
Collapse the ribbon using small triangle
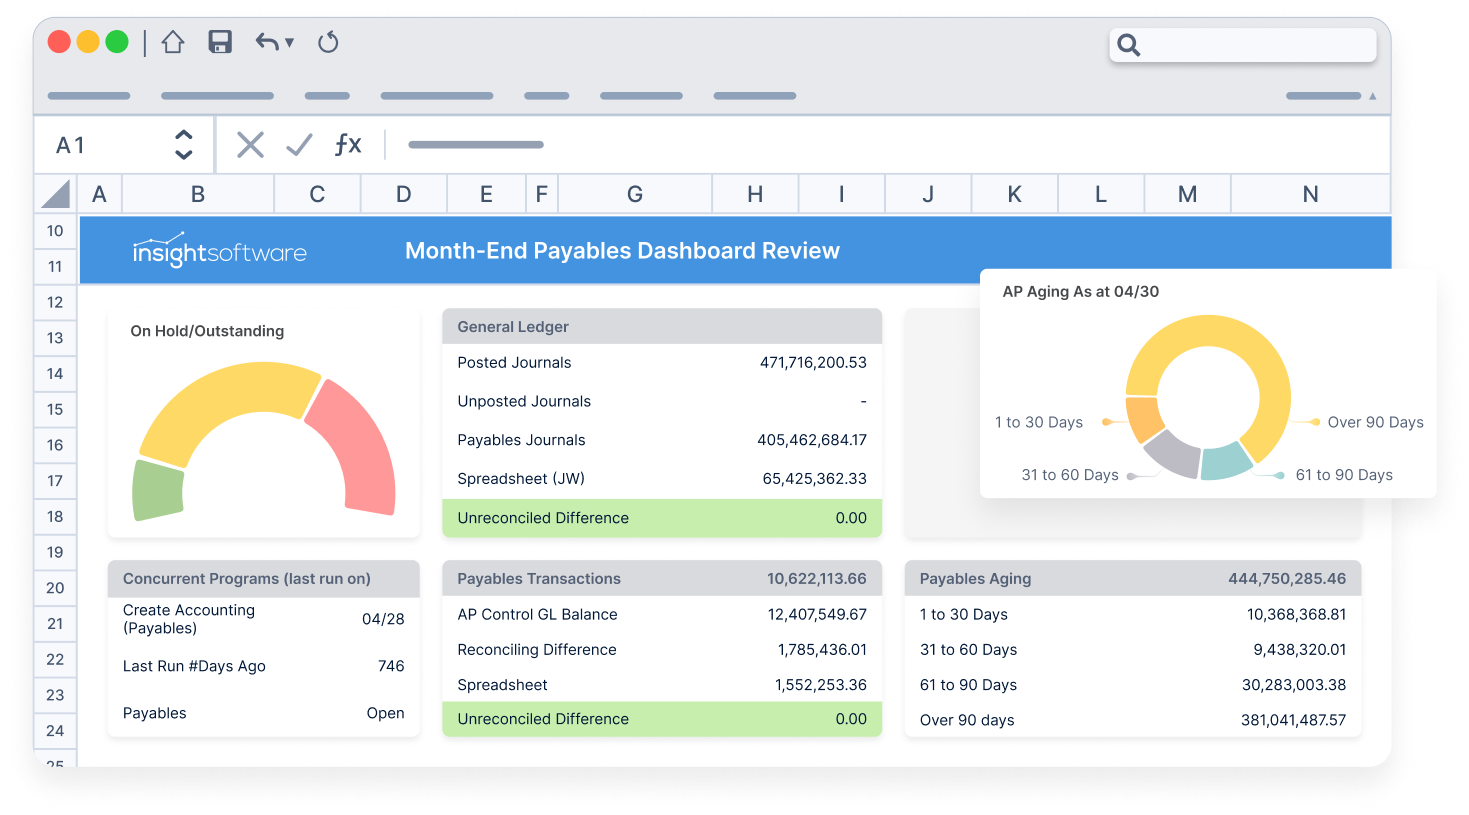(1372, 97)
